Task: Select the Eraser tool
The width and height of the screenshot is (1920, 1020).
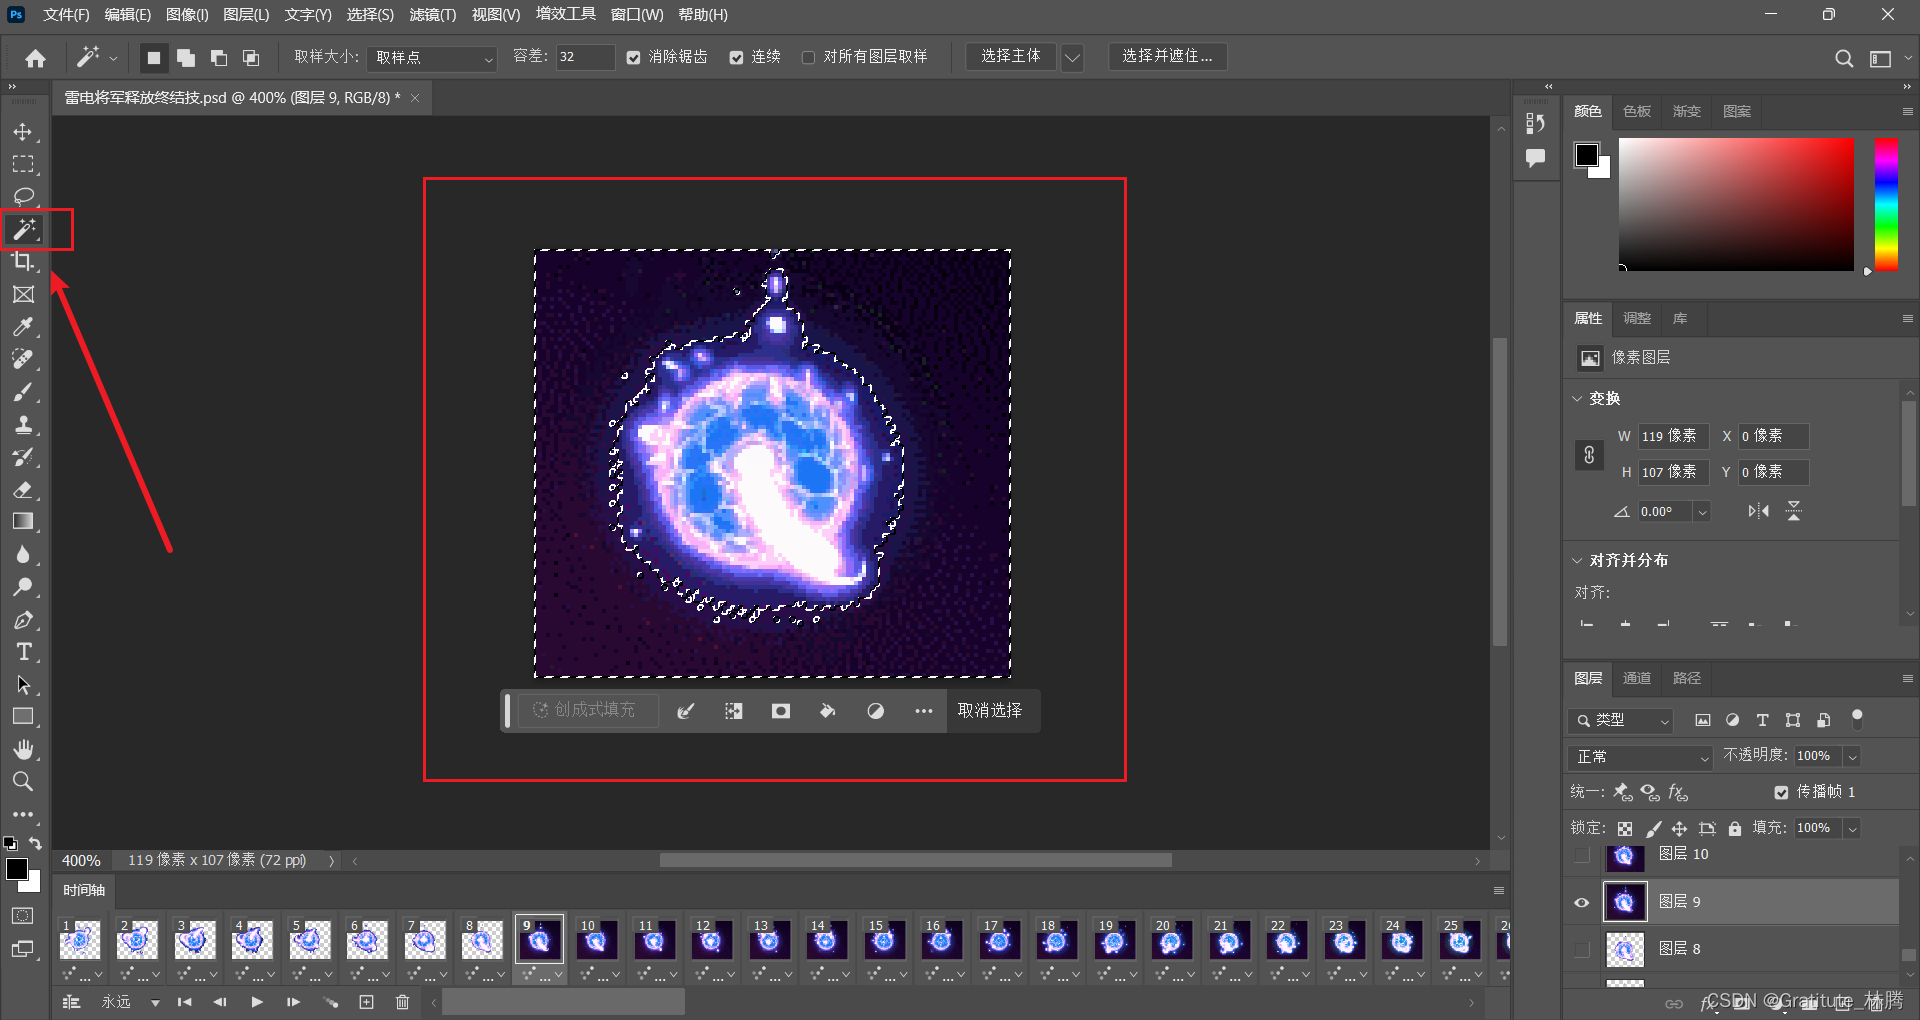Action: 22,490
